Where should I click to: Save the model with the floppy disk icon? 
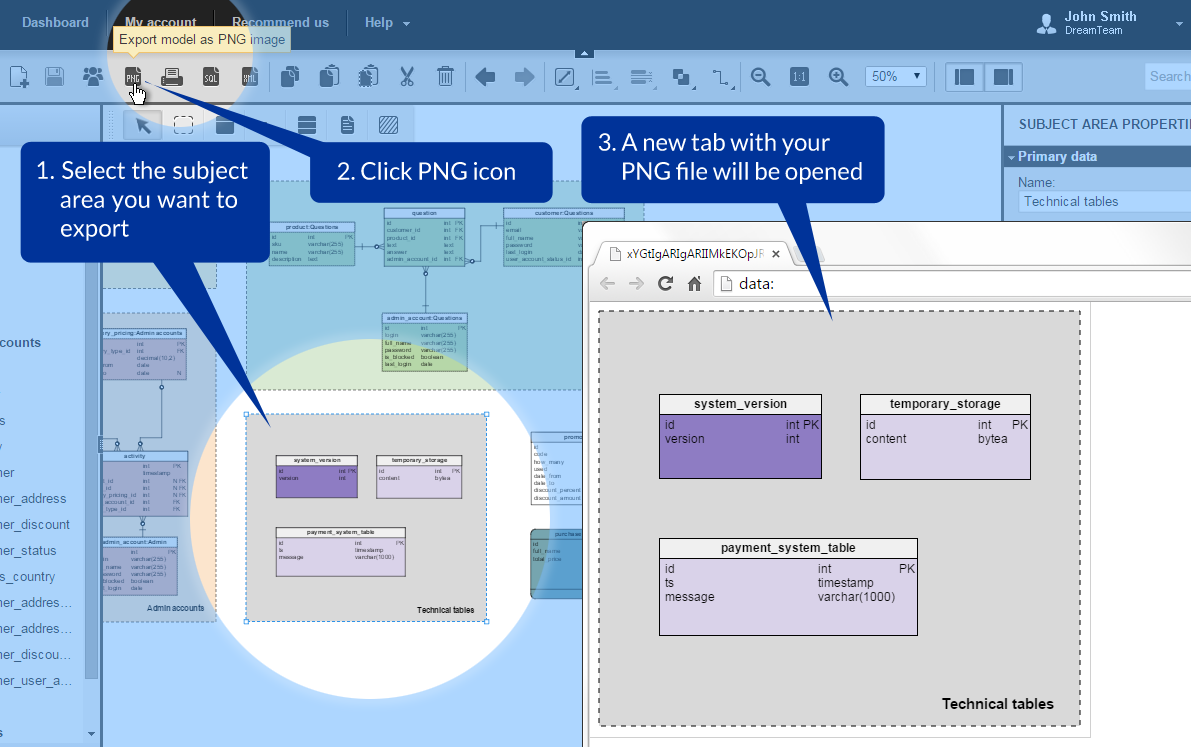point(54,77)
